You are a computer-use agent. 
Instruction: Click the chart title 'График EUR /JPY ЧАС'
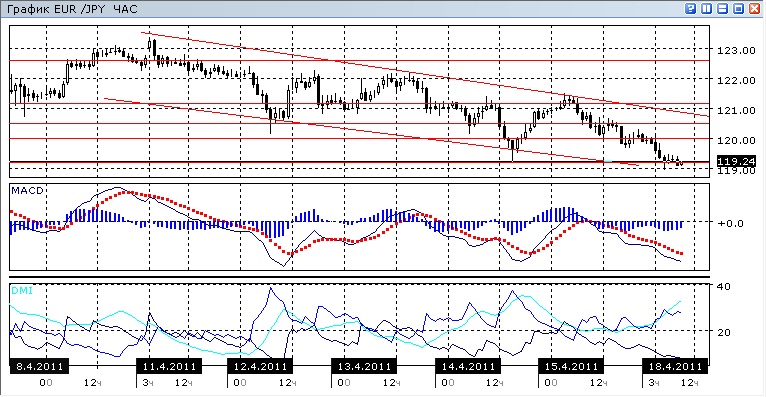point(72,9)
